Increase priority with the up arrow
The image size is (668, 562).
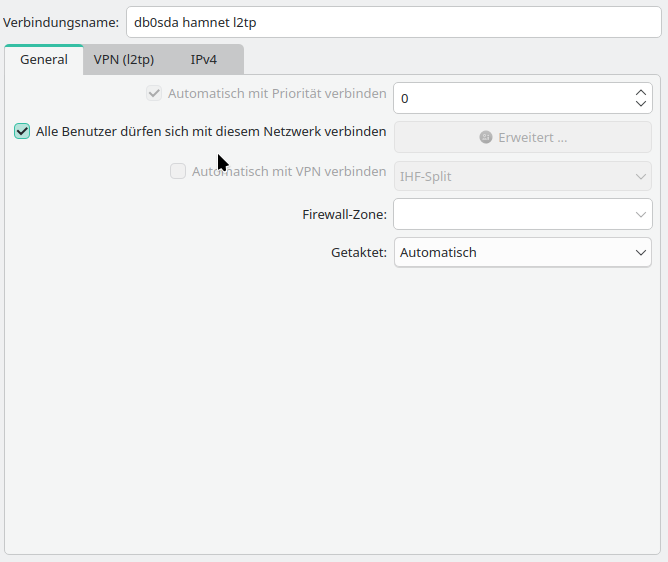641,92
